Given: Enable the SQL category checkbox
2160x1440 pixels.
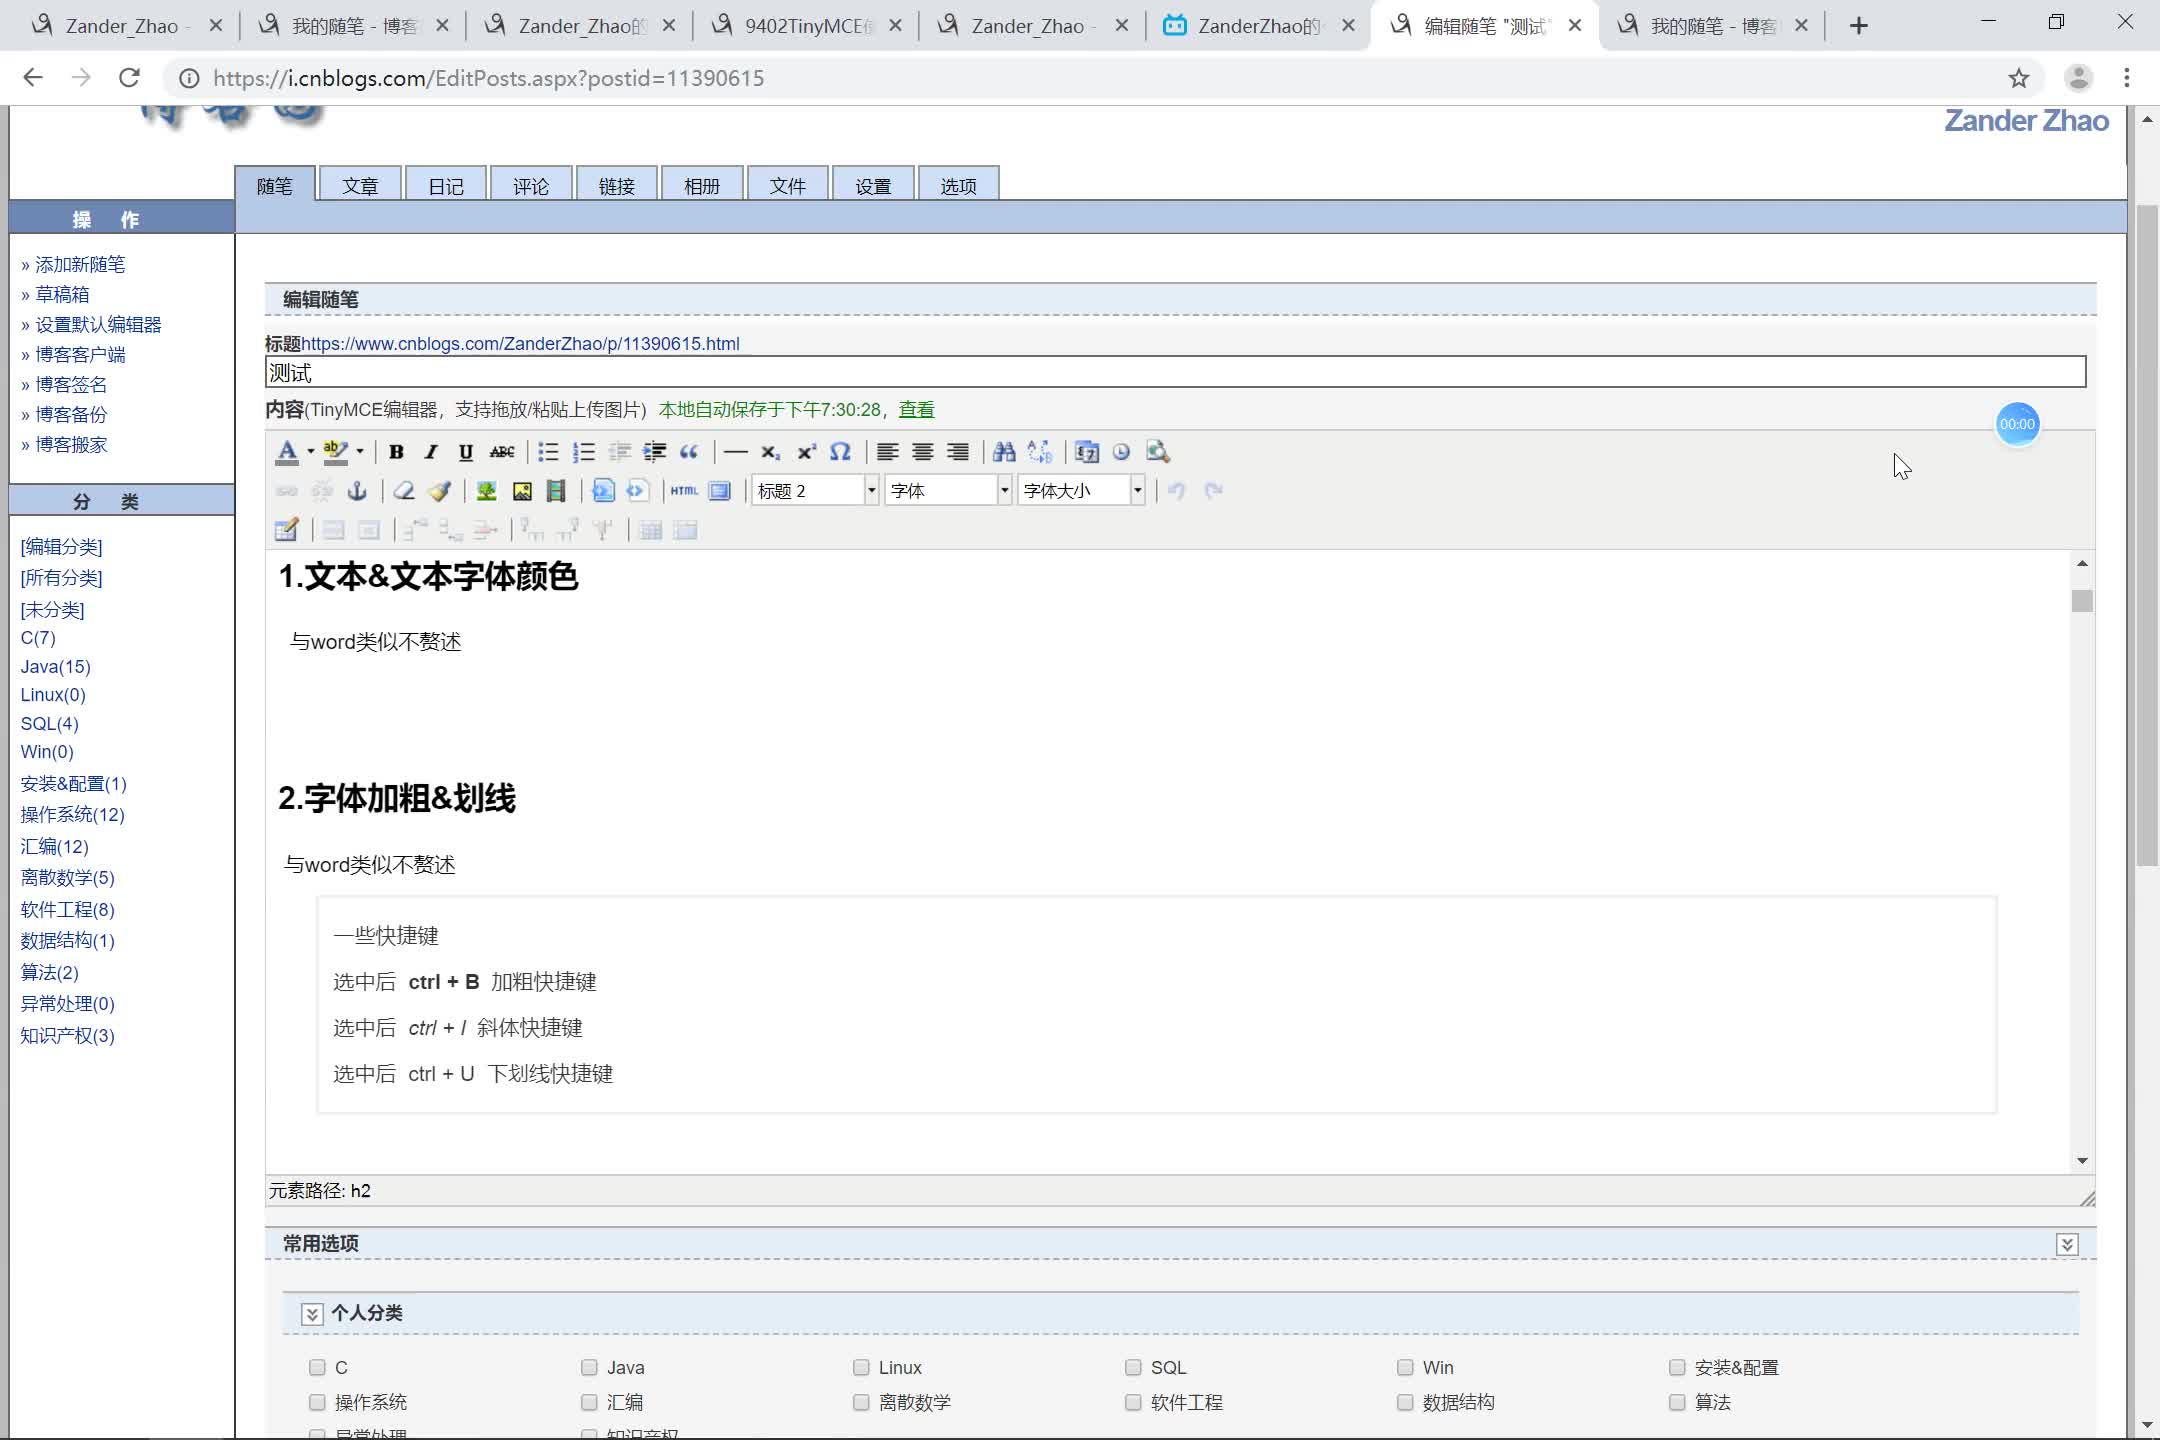Looking at the screenshot, I should 1133,1367.
